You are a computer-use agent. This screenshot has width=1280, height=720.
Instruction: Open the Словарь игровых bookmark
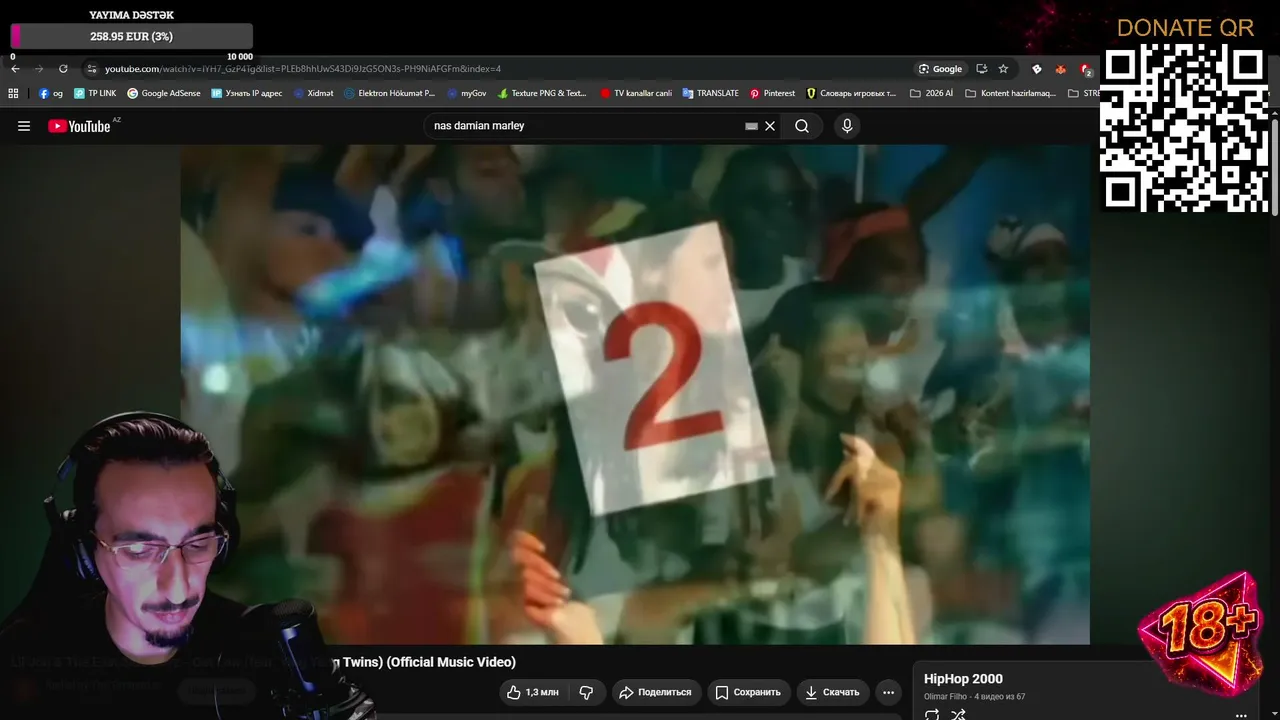point(851,93)
